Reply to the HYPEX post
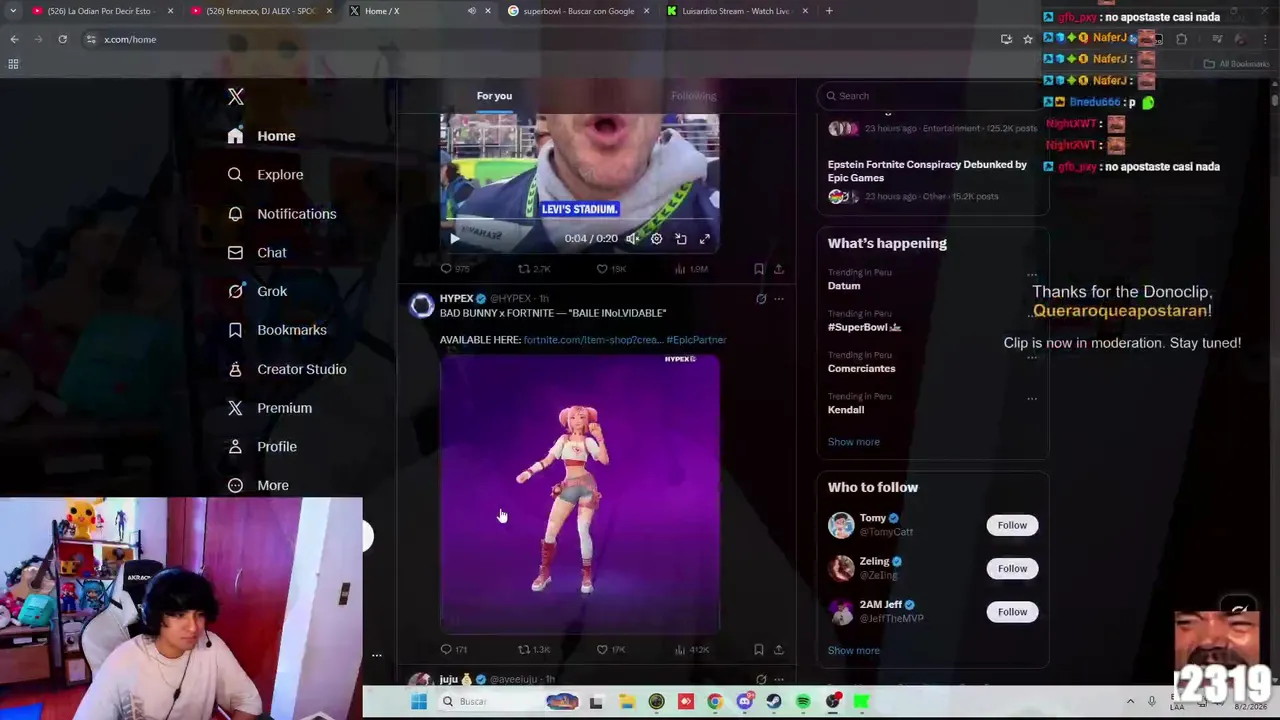 [454, 650]
